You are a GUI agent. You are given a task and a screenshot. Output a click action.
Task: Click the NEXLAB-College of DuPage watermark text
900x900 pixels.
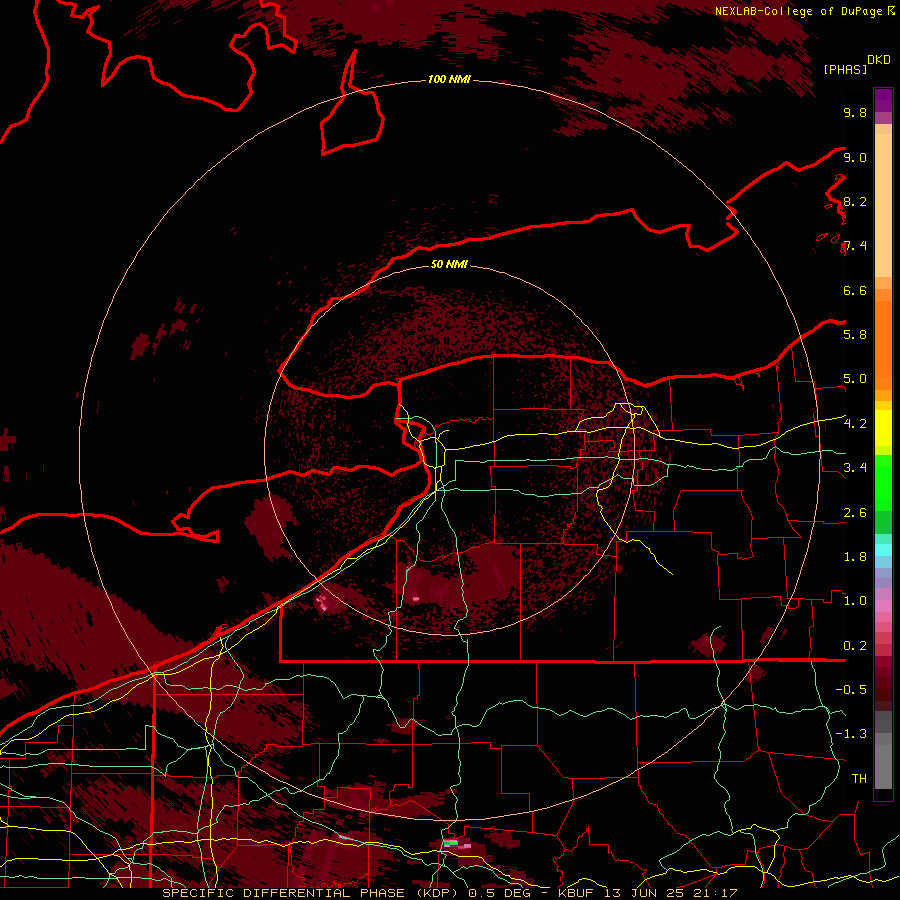[x=805, y=11]
